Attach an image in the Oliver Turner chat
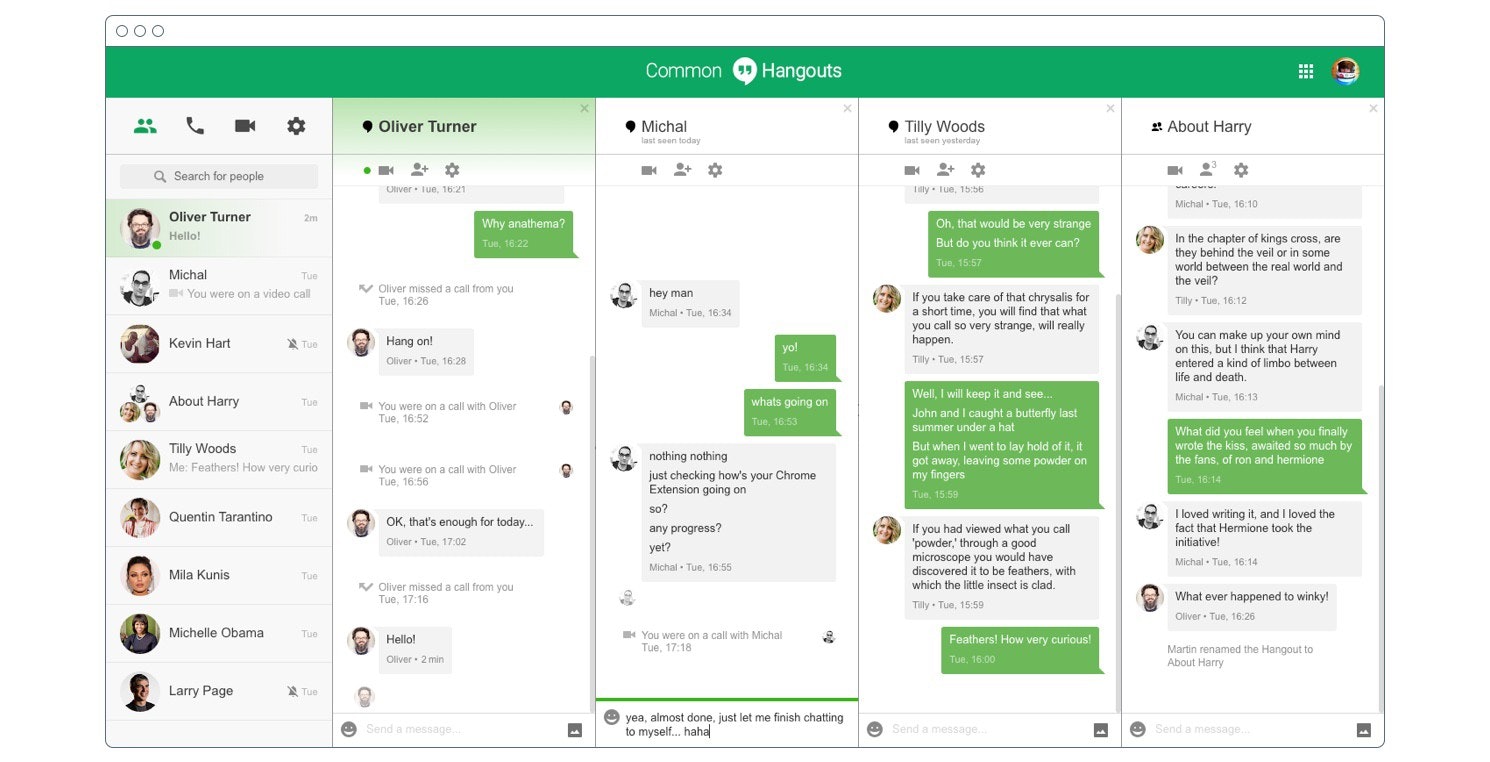The width and height of the screenshot is (1490, 762). [x=574, y=729]
